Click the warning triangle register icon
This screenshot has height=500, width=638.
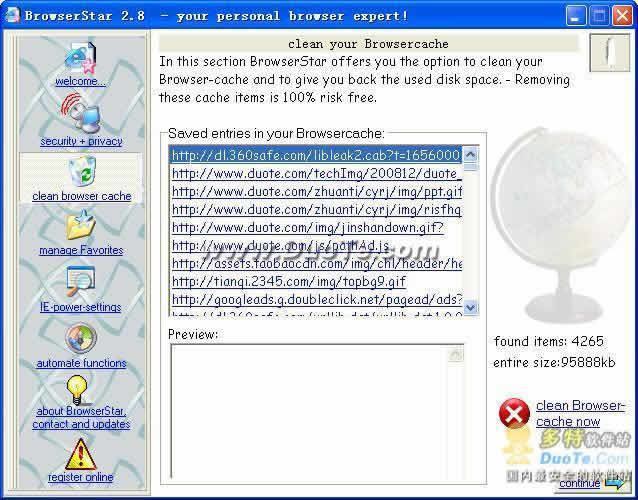pyautogui.click(x=81, y=454)
